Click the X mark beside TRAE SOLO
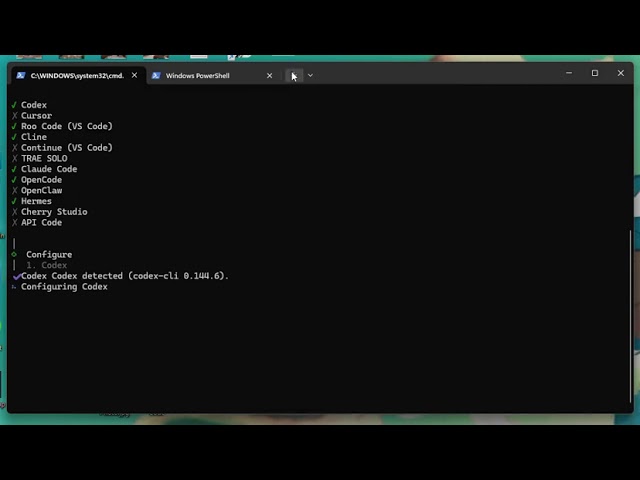 pyautogui.click(x=15, y=158)
